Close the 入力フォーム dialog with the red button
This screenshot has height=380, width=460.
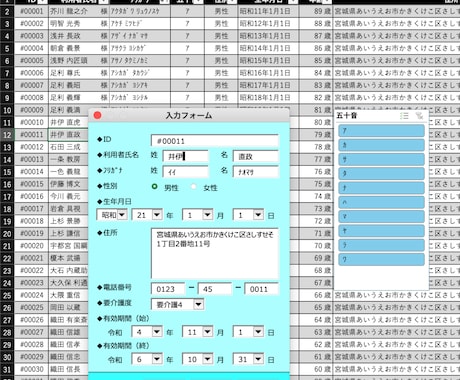point(97,115)
